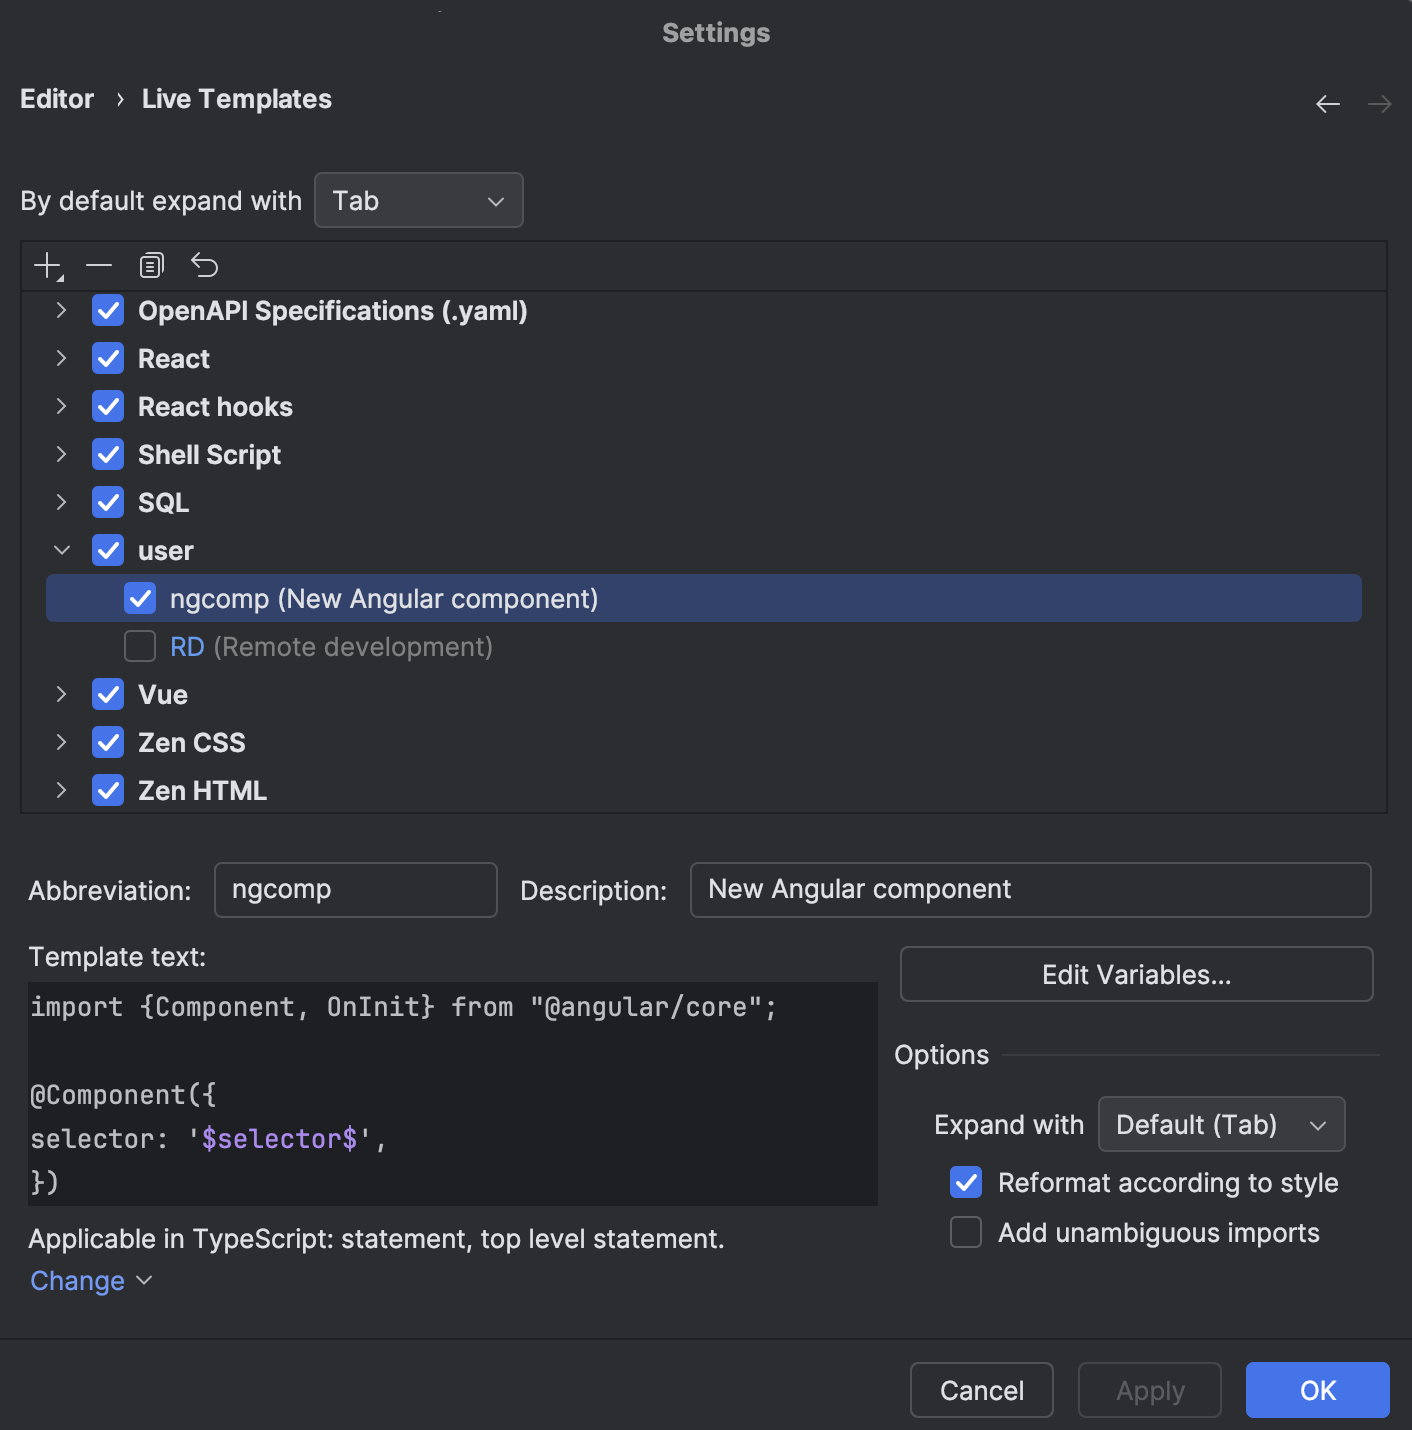The width and height of the screenshot is (1412, 1430).
Task: Click Edit Variables button
Action: [1137, 974]
